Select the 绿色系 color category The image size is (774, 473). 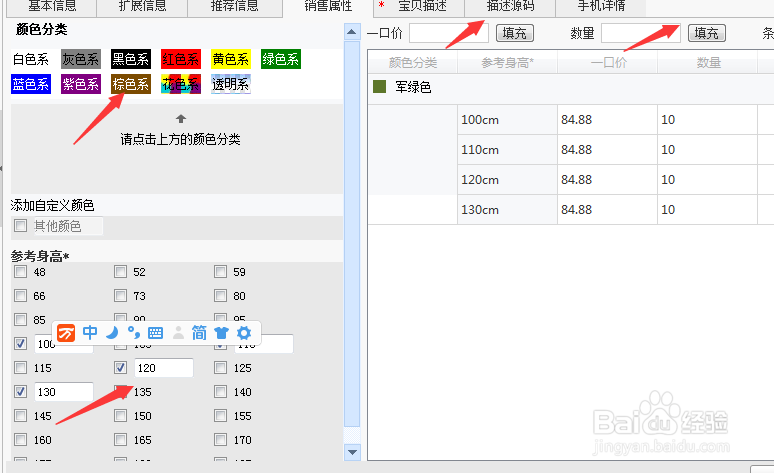[x=280, y=59]
